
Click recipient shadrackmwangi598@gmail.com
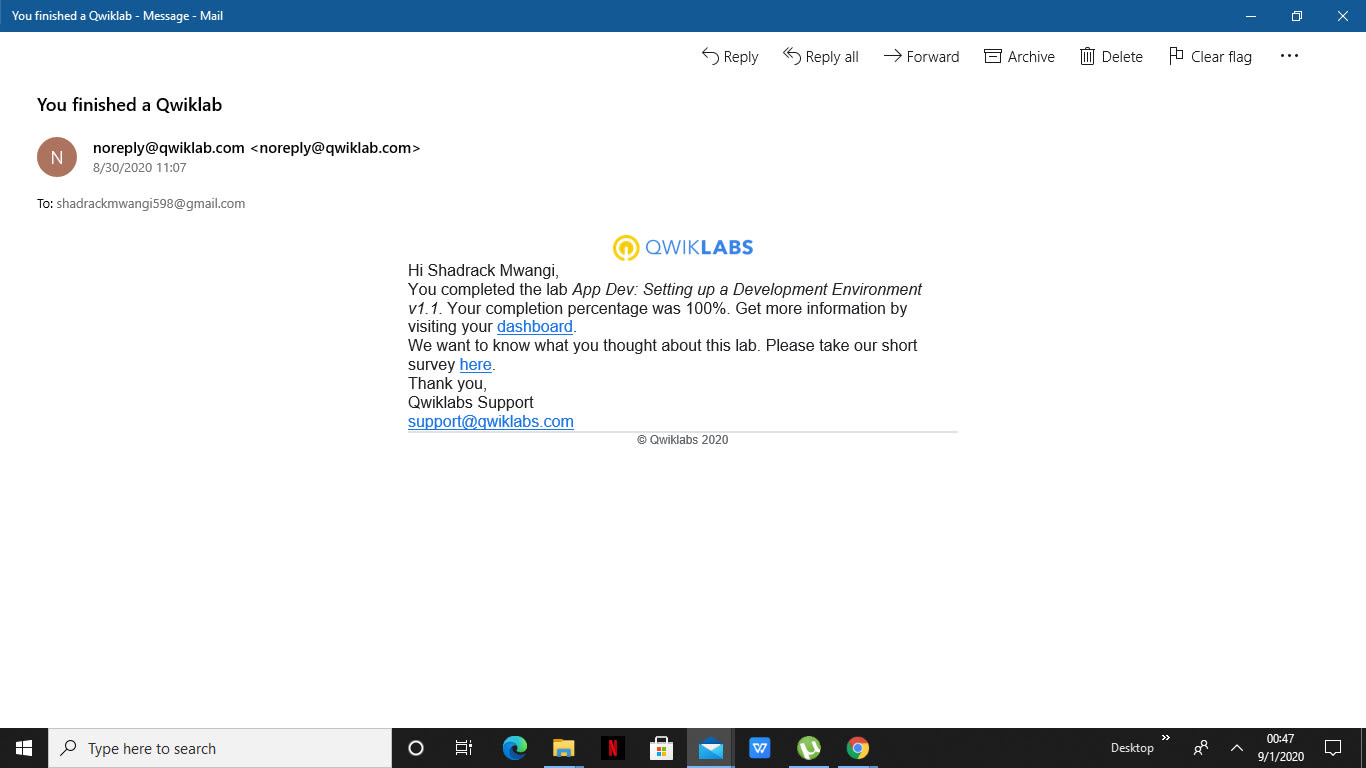click(151, 204)
